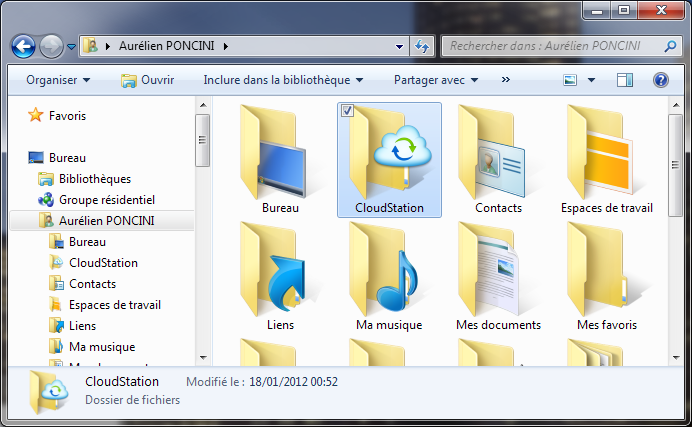Click the user folder icon in address bar
This screenshot has height=427, width=692.
click(90, 45)
